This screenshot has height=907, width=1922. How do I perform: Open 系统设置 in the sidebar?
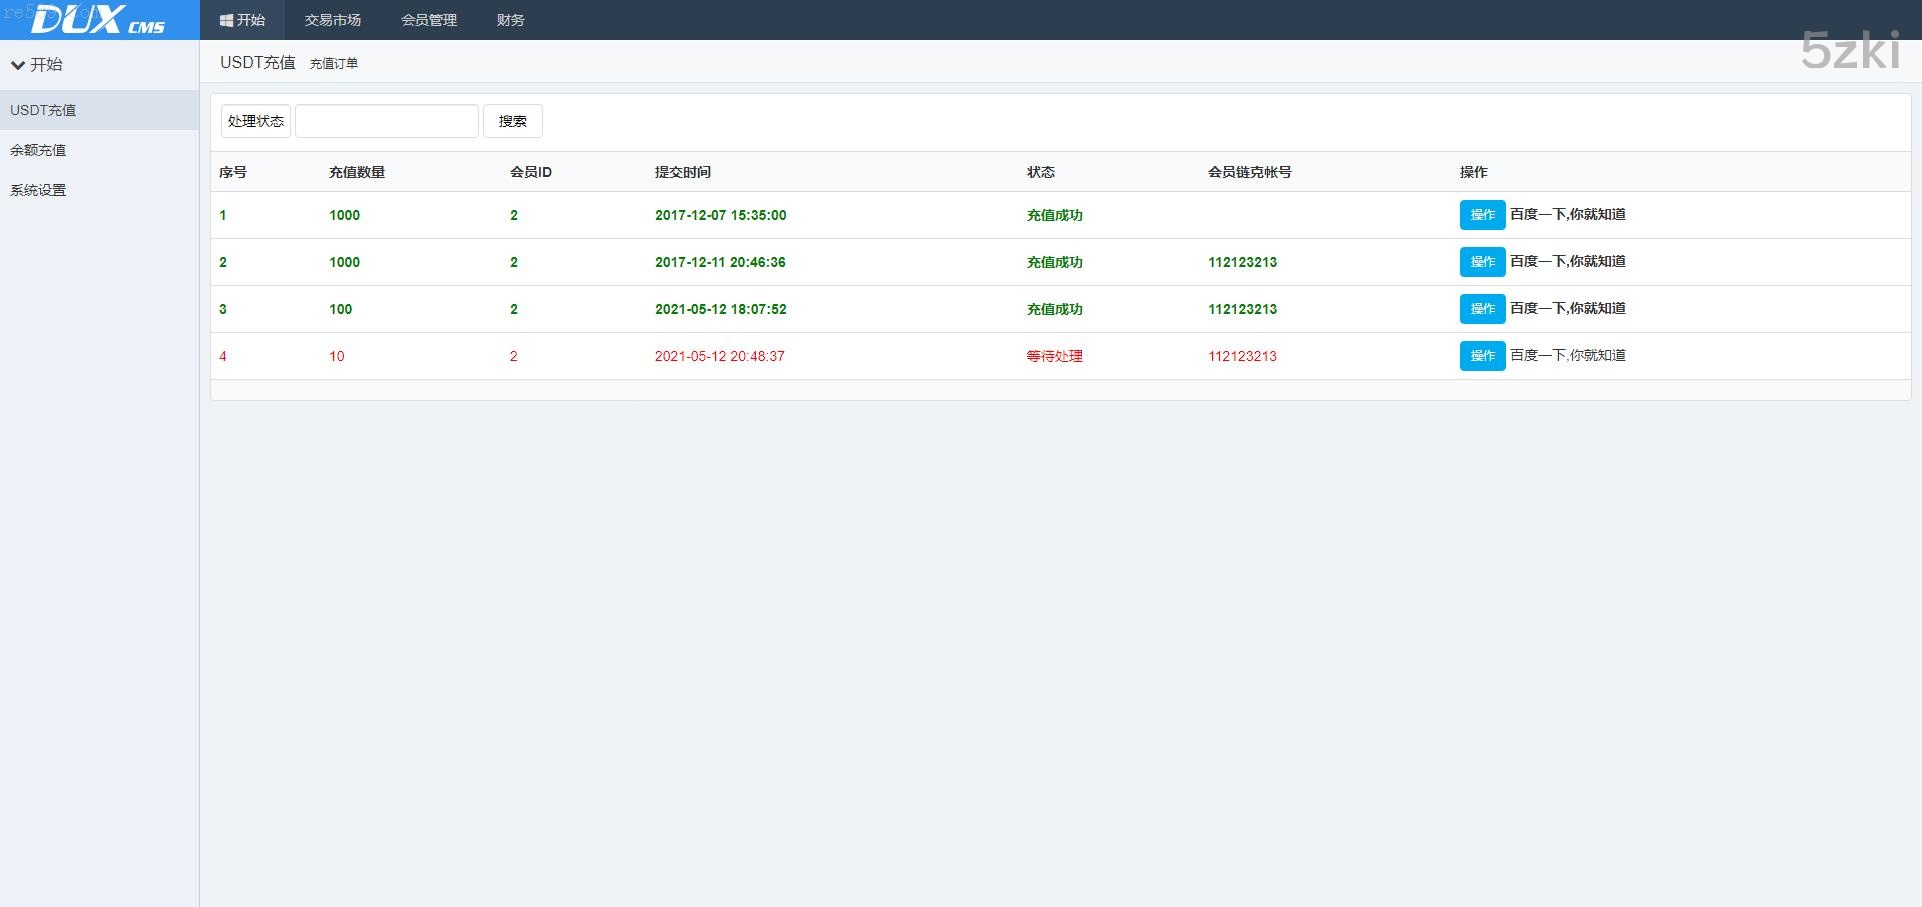tap(38, 190)
